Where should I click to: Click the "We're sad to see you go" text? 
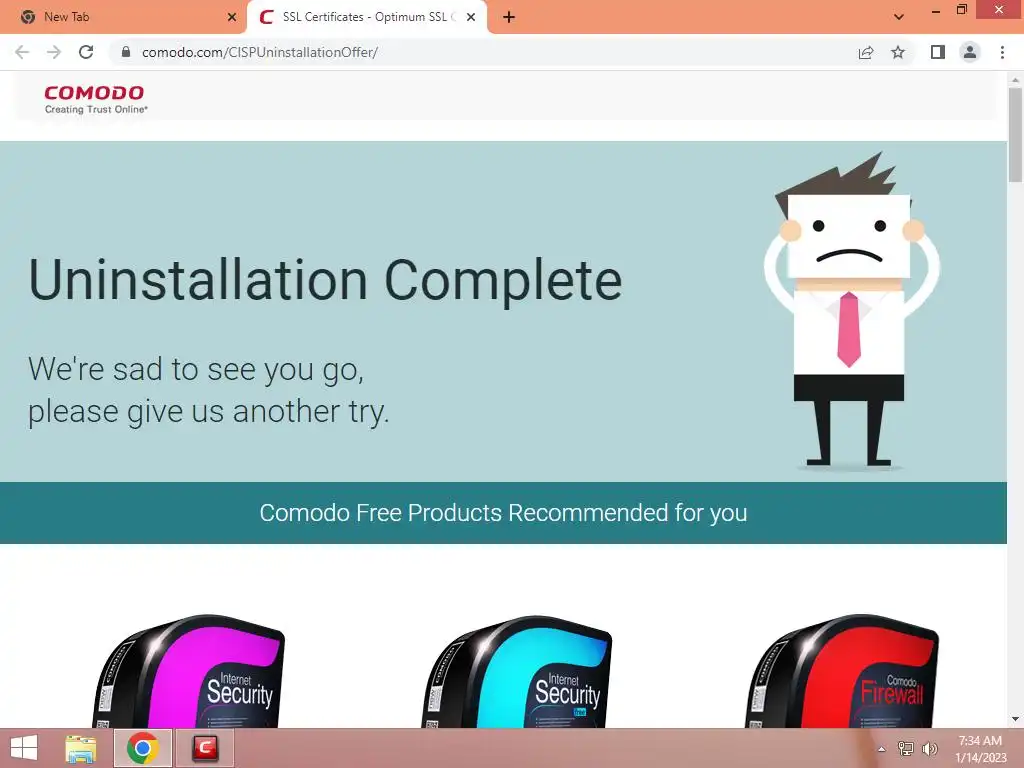pyautogui.click(x=196, y=370)
